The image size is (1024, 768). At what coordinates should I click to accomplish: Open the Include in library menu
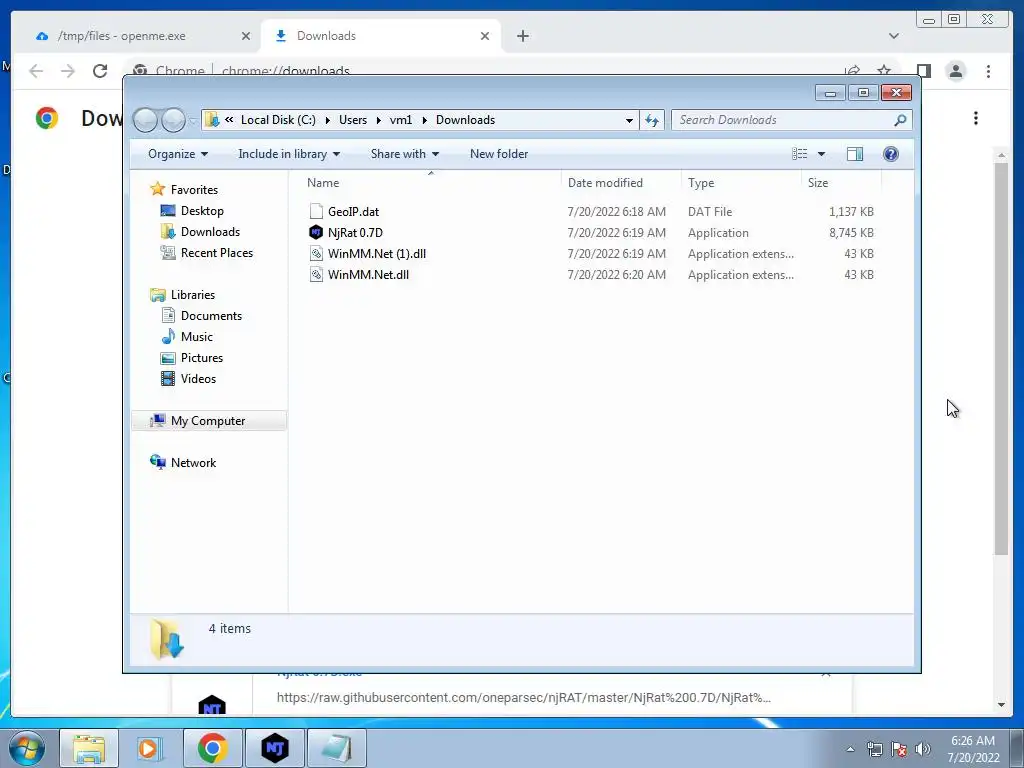tap(289, 154)
